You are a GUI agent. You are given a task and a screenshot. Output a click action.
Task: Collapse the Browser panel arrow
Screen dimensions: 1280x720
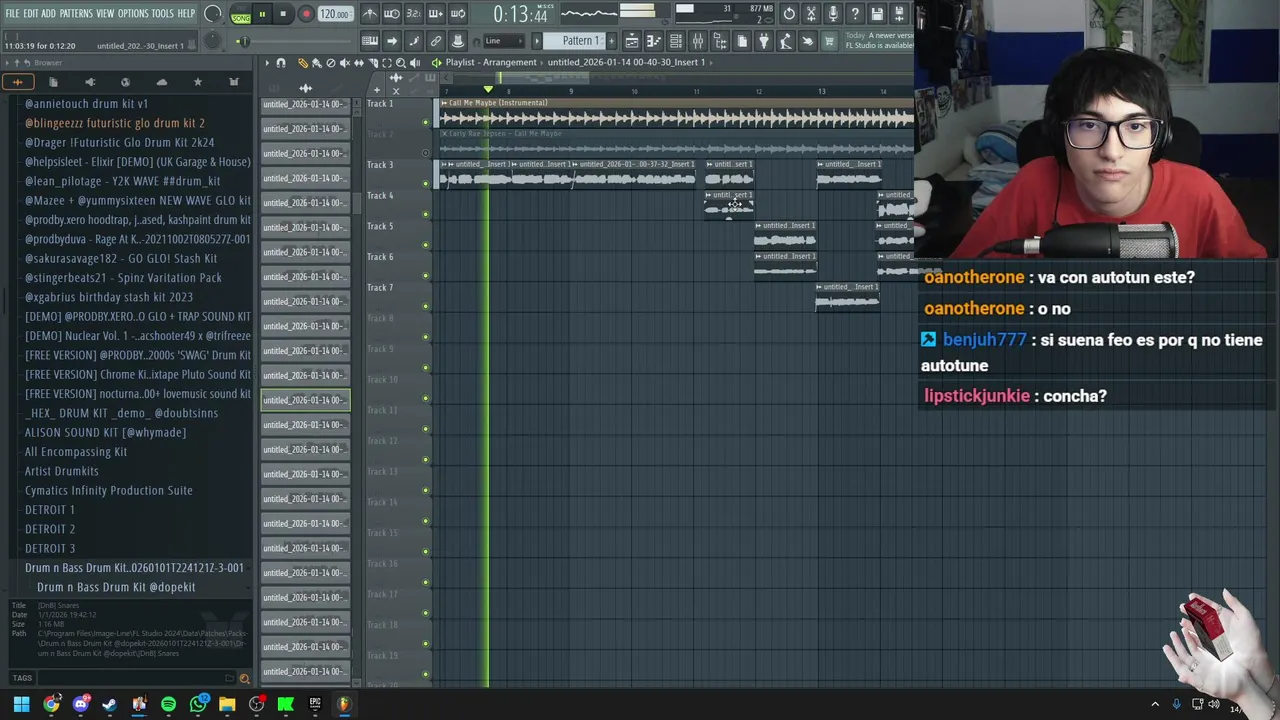(7, 63)
